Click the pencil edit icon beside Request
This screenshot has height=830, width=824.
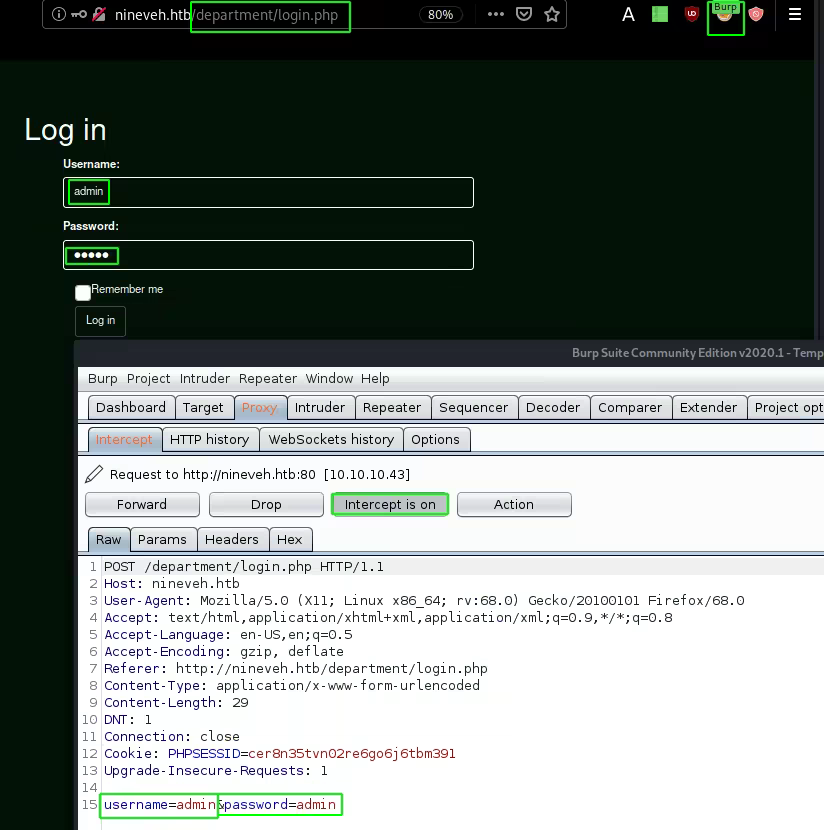tap(94, 474)
